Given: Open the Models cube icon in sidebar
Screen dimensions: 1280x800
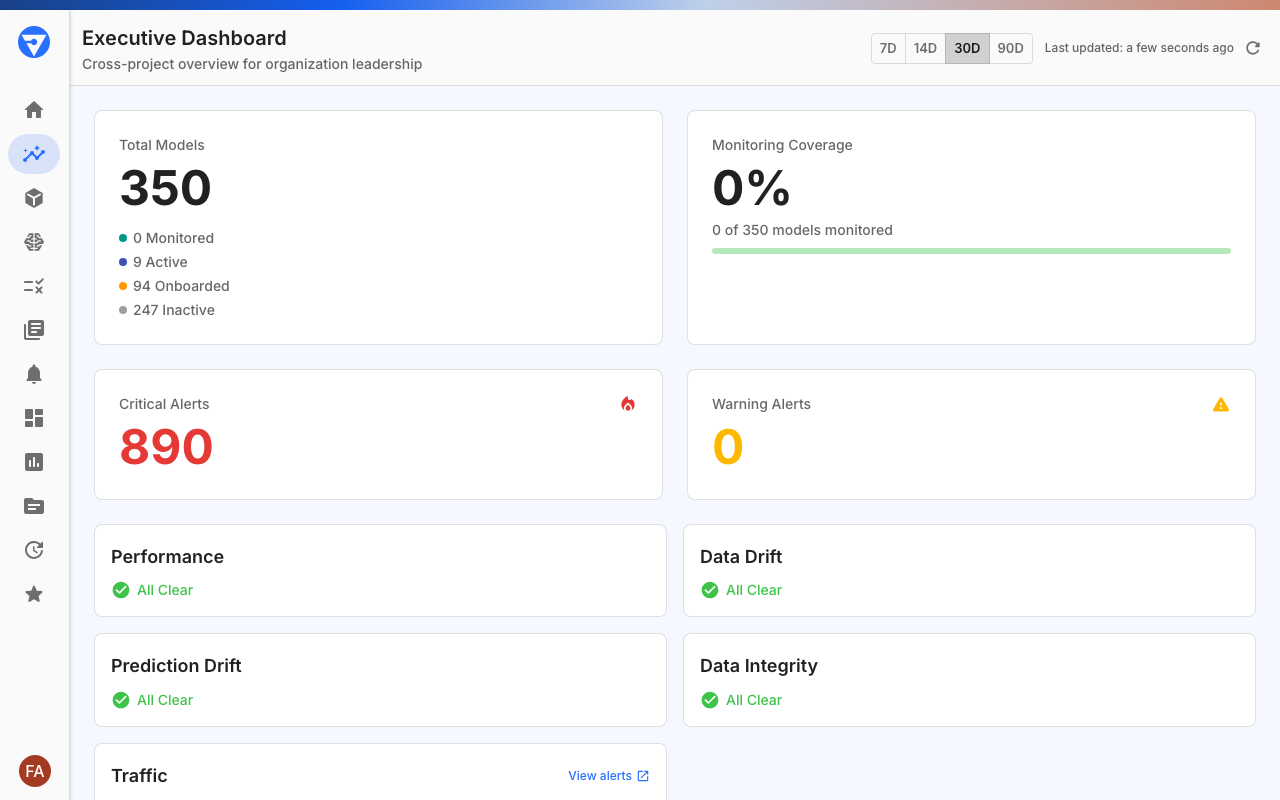Looking at the screenshot, I should pos(34,198).
